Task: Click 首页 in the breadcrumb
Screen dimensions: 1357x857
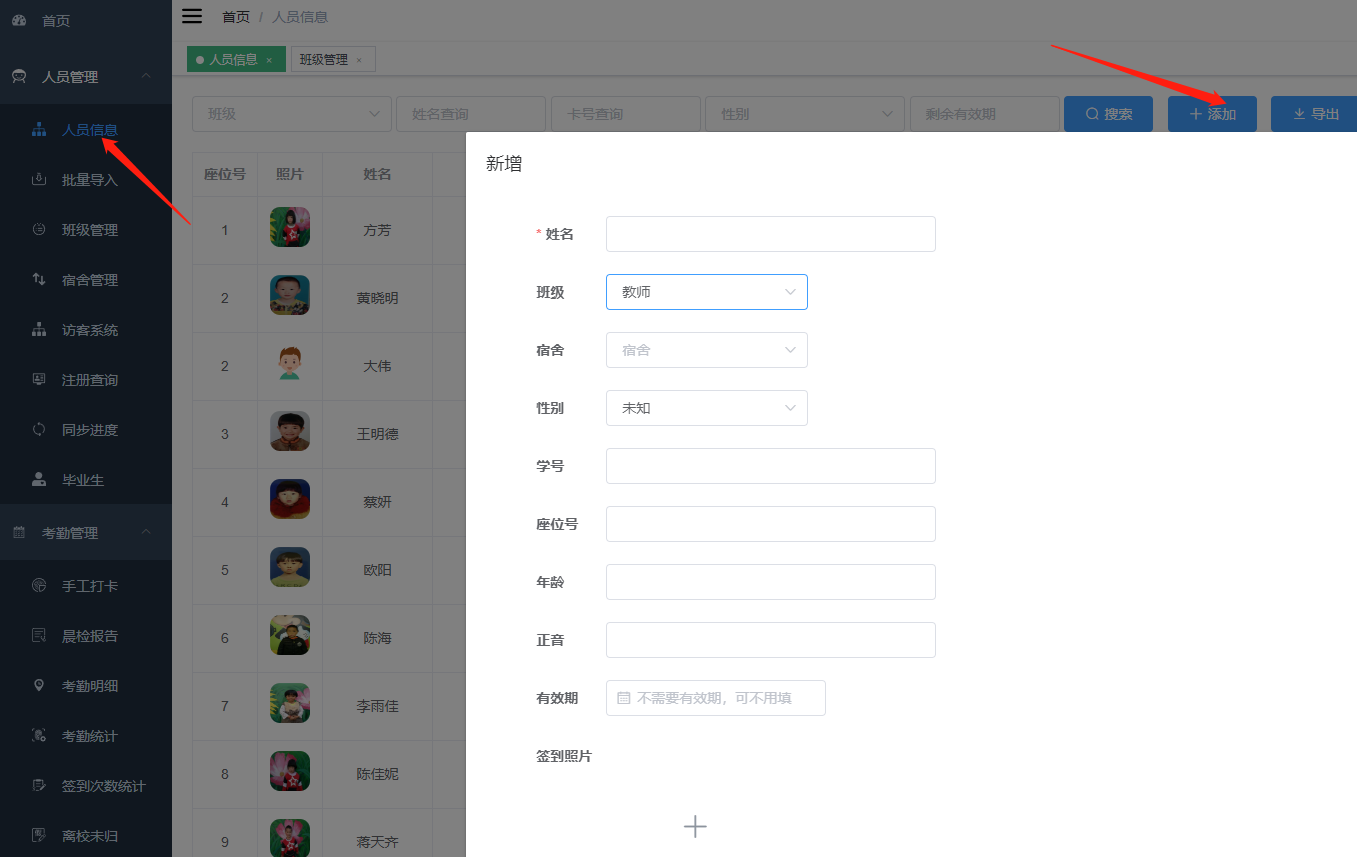Action: point(236,16)
